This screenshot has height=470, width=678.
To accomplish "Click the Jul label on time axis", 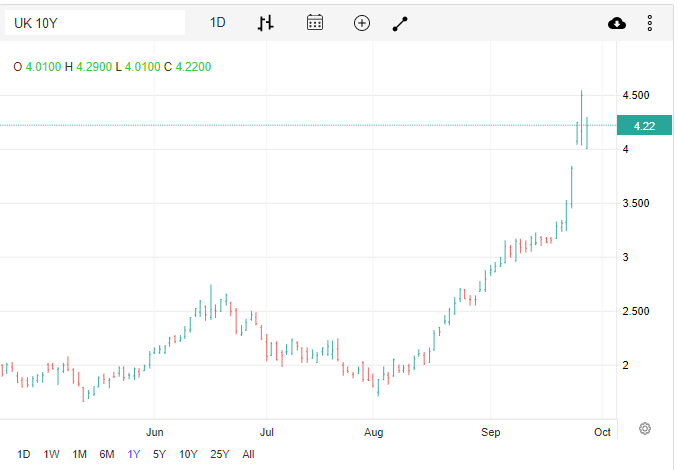I will point(267,432).
